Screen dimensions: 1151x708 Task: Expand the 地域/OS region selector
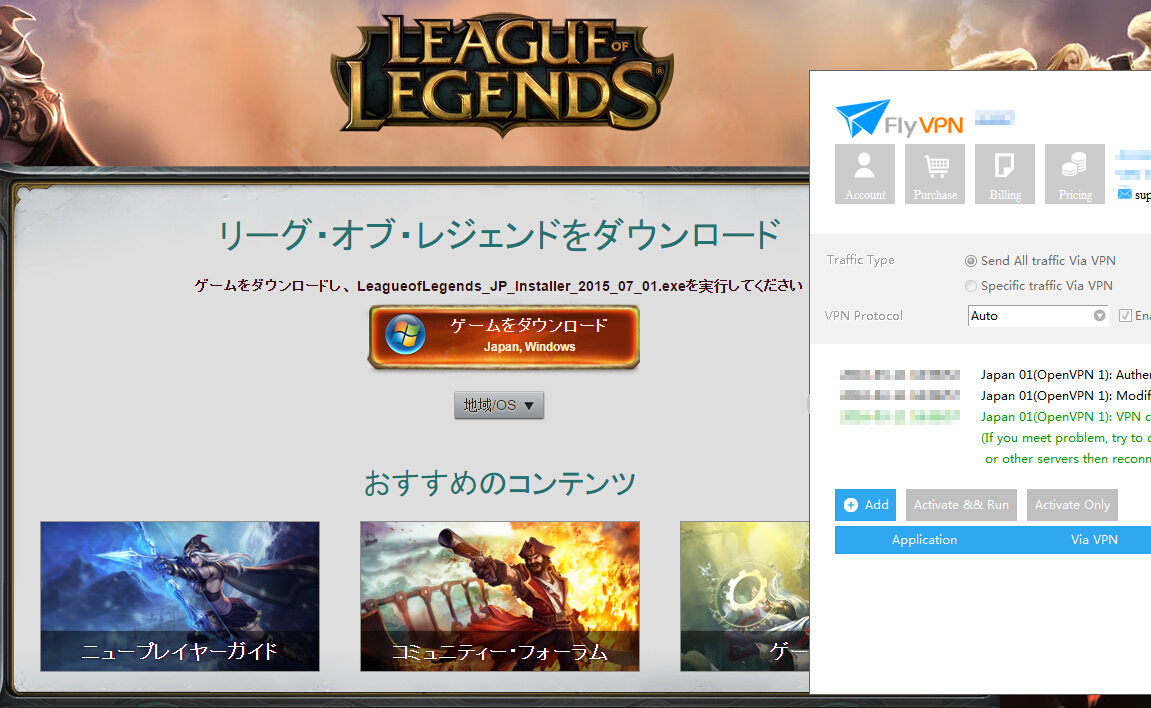(499, 405)
